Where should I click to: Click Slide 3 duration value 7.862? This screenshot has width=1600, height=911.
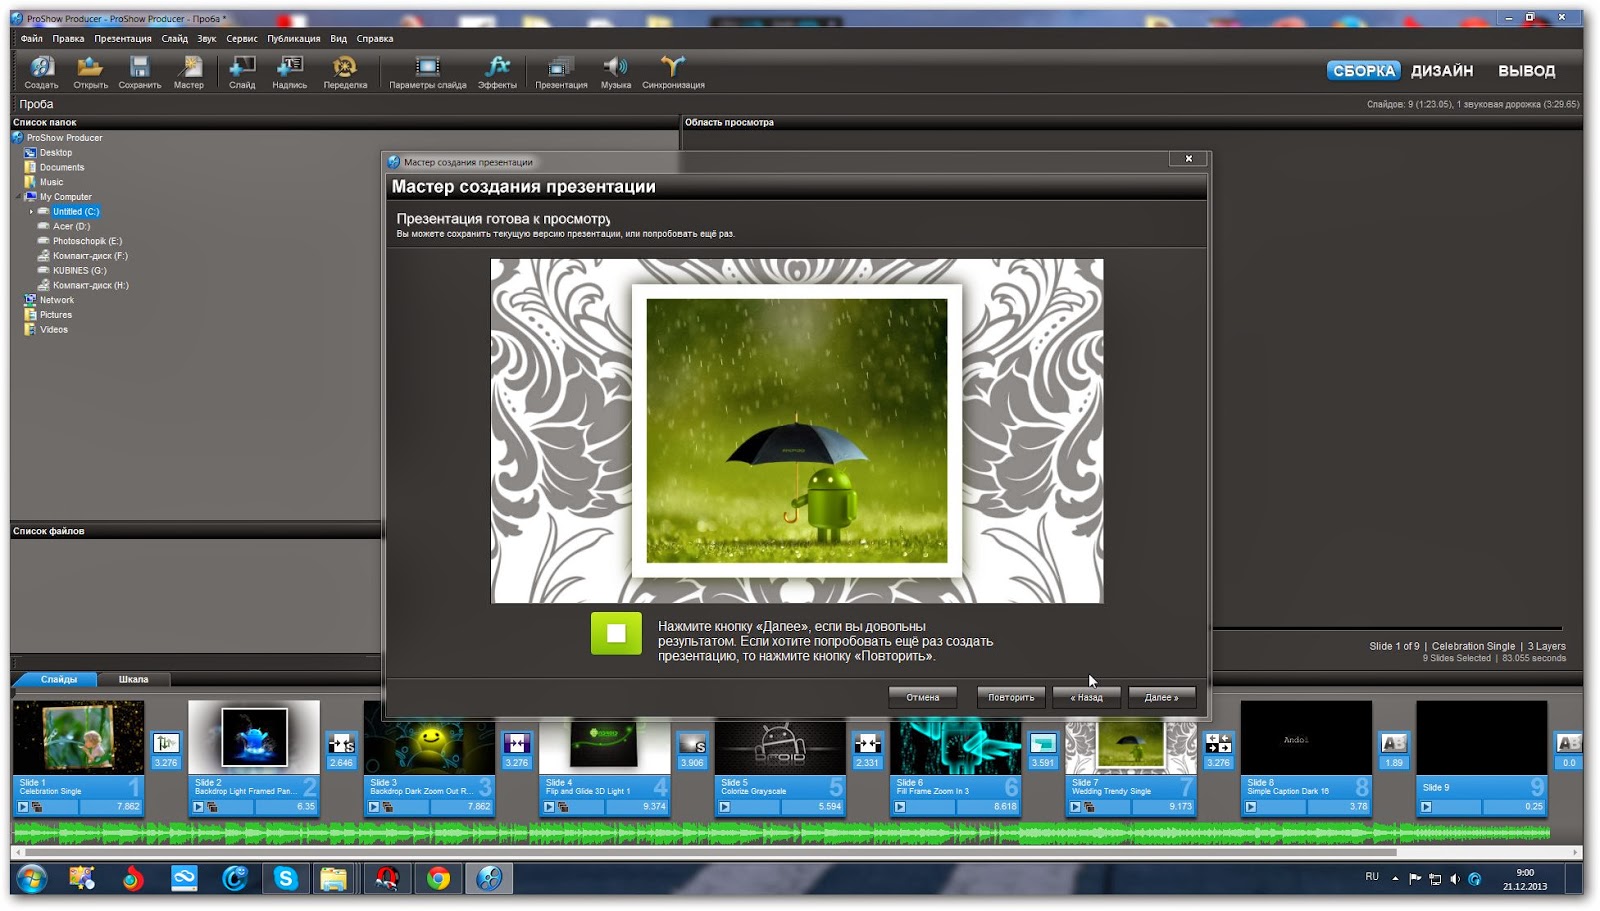(x=479, y=807)
